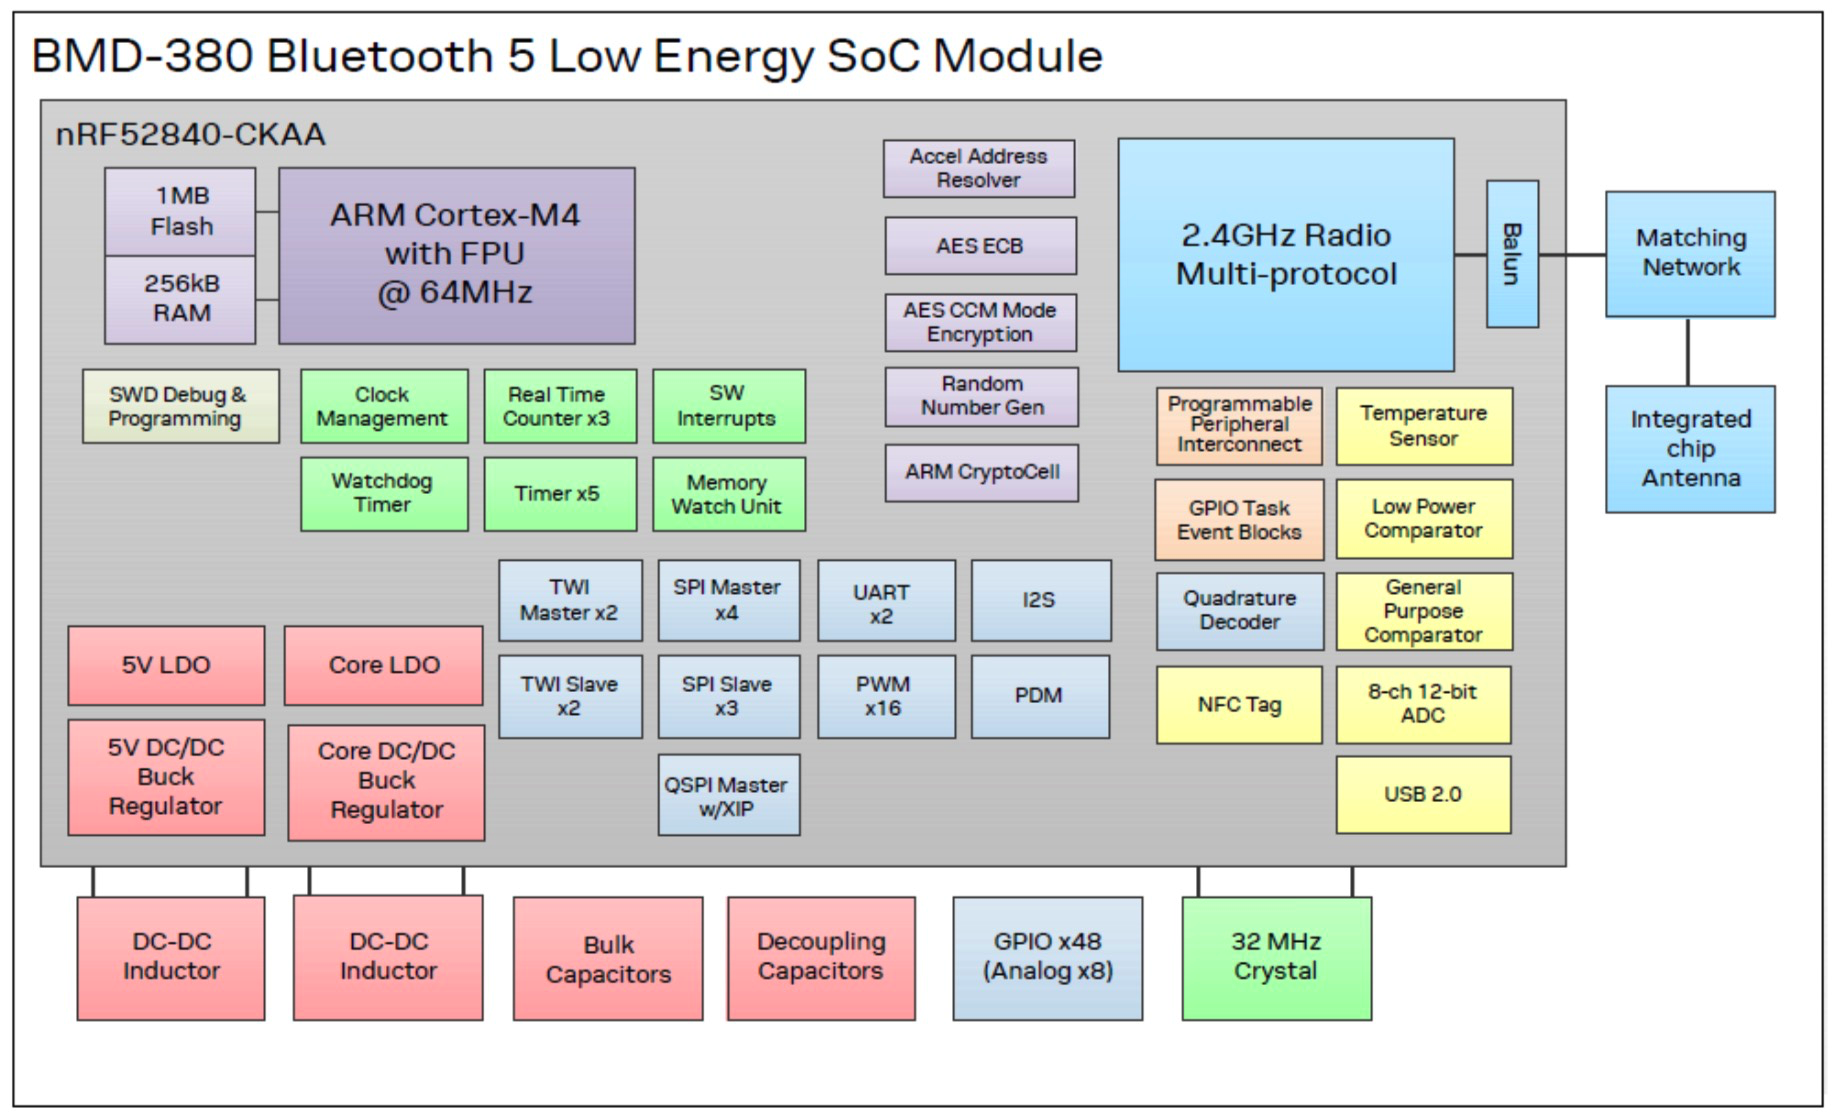Click the nRF52840-CKAA label
1838x1118 pixels.
188,134
